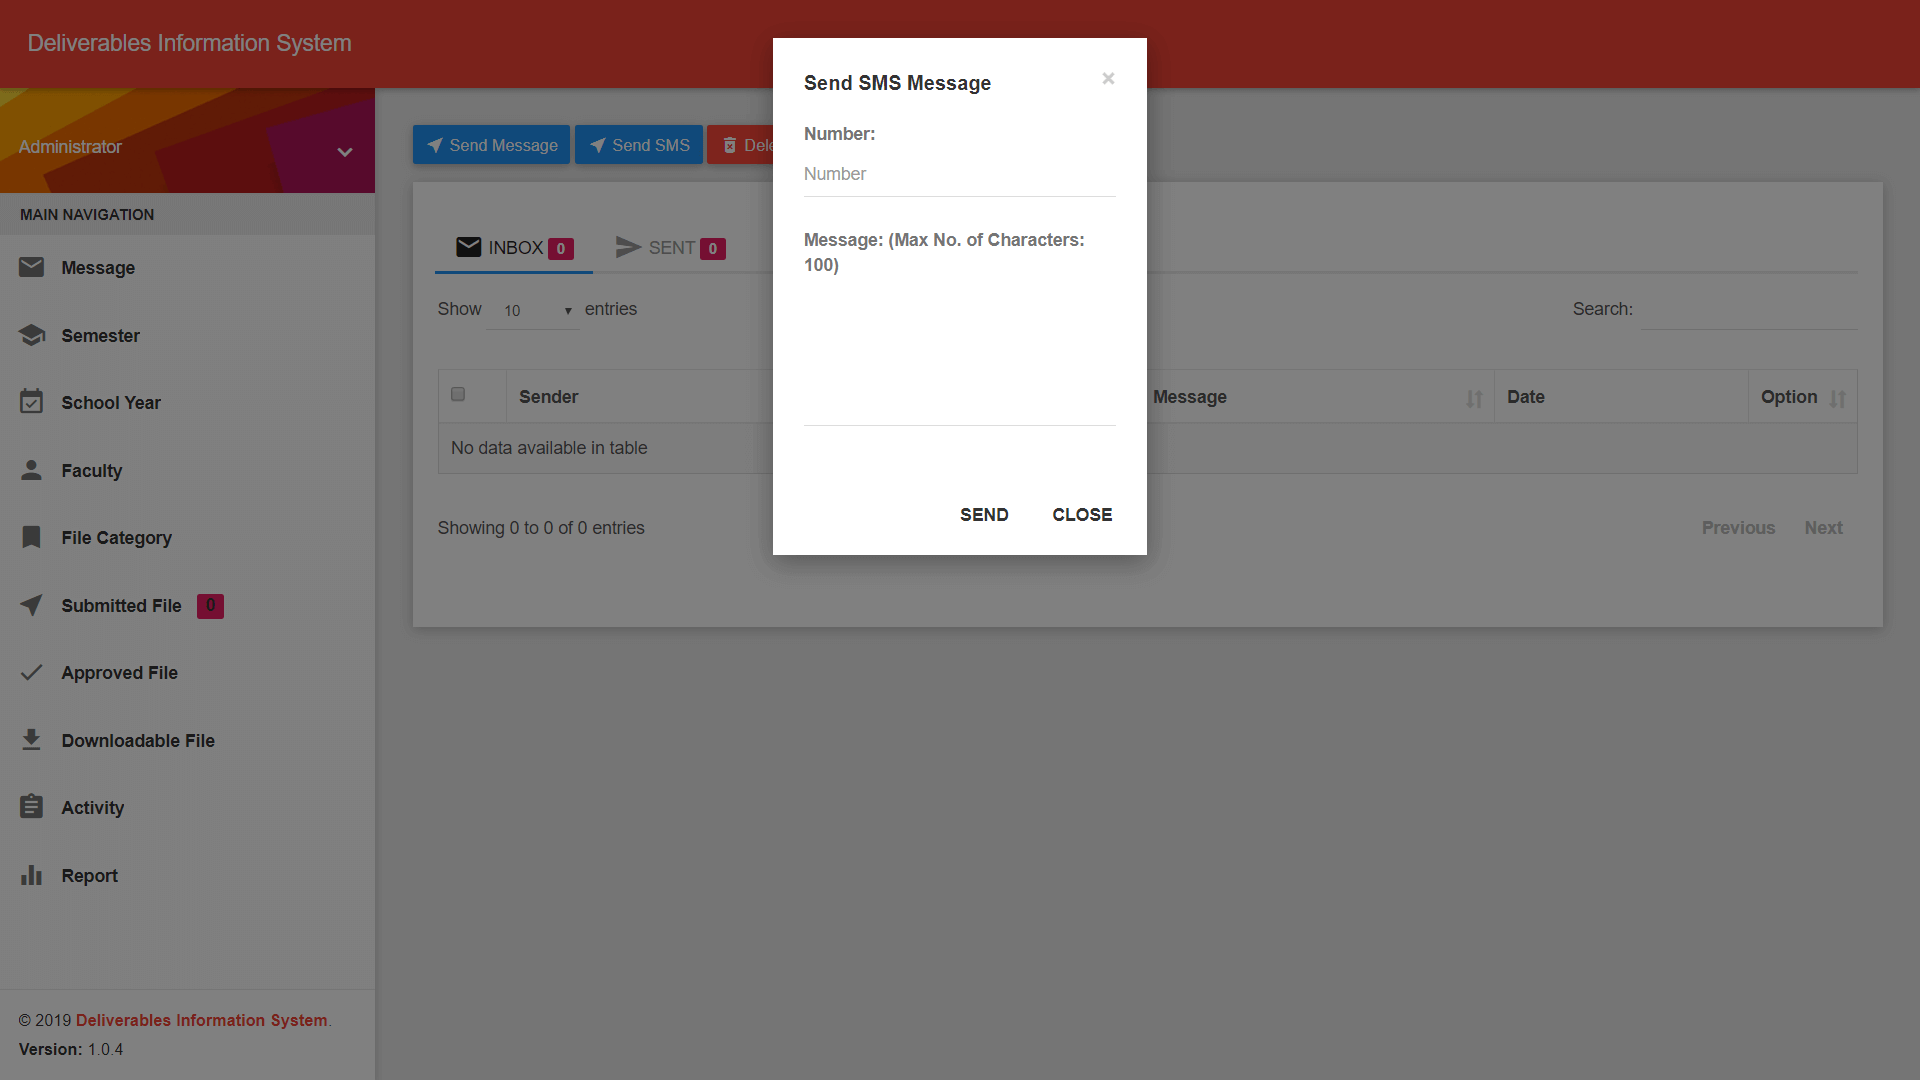Click the Send SMS icon button

click(x=640, y=144)
